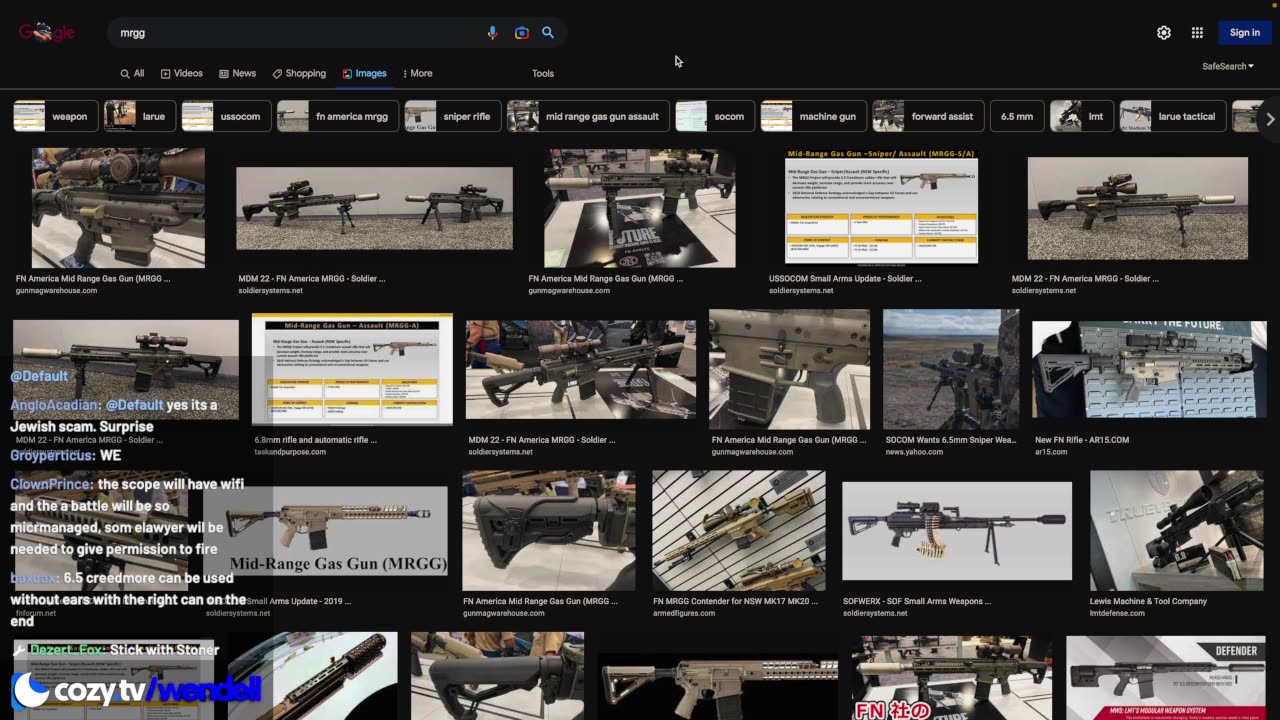Show more filter chips with right arrow

point(1270,119)
